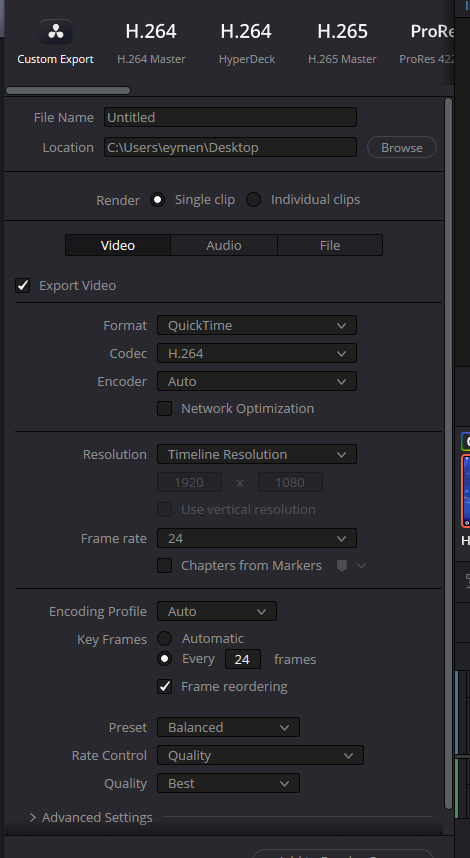
Task: Switch to the Audio tab
Action: point(224,245)
